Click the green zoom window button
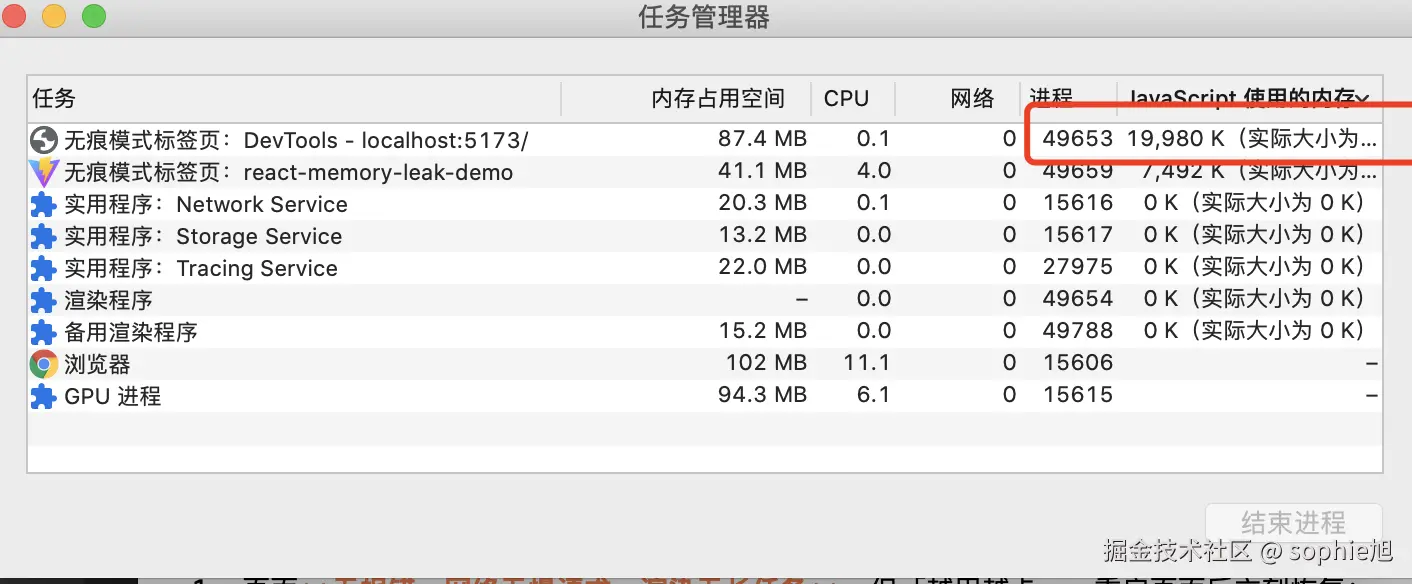Viewport: 1412px width, 584px height. coord(92,16)
